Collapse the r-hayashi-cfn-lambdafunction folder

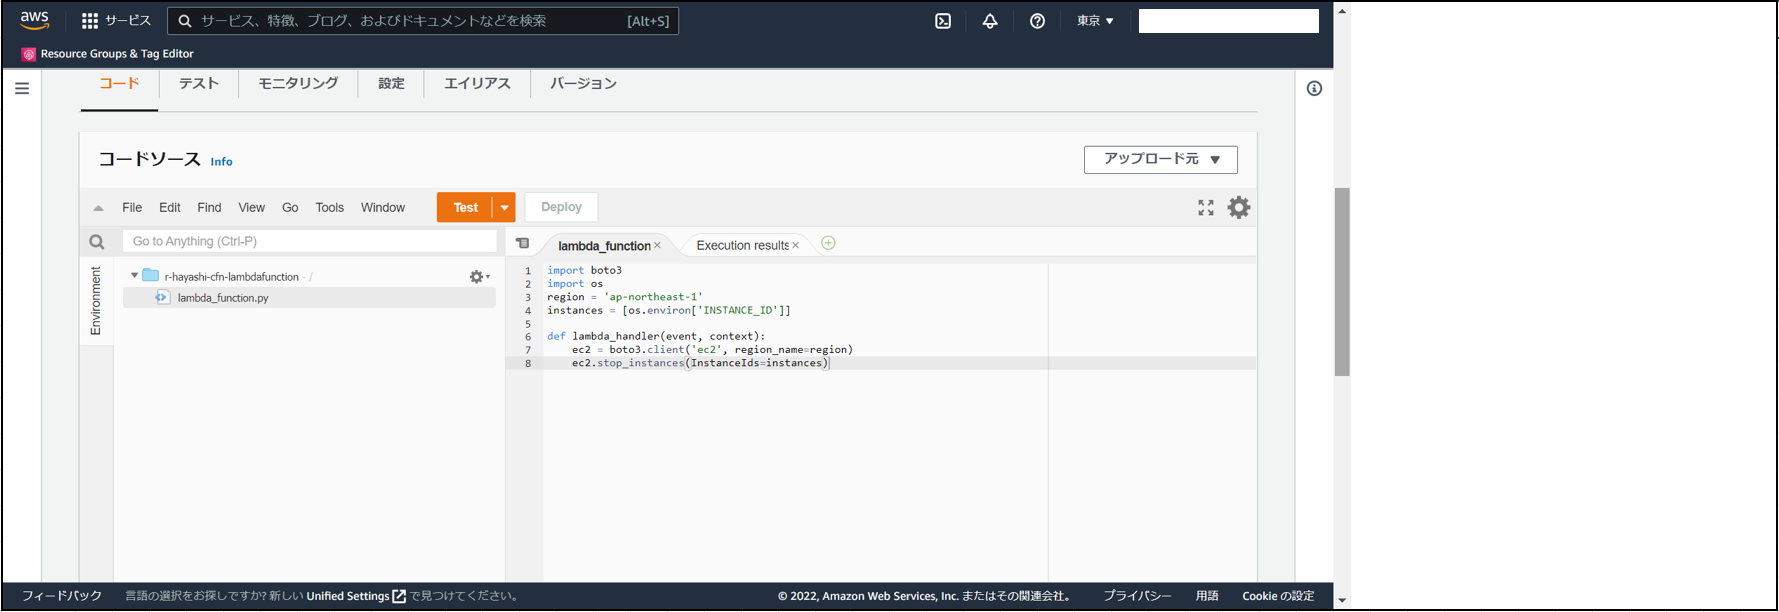134,275
